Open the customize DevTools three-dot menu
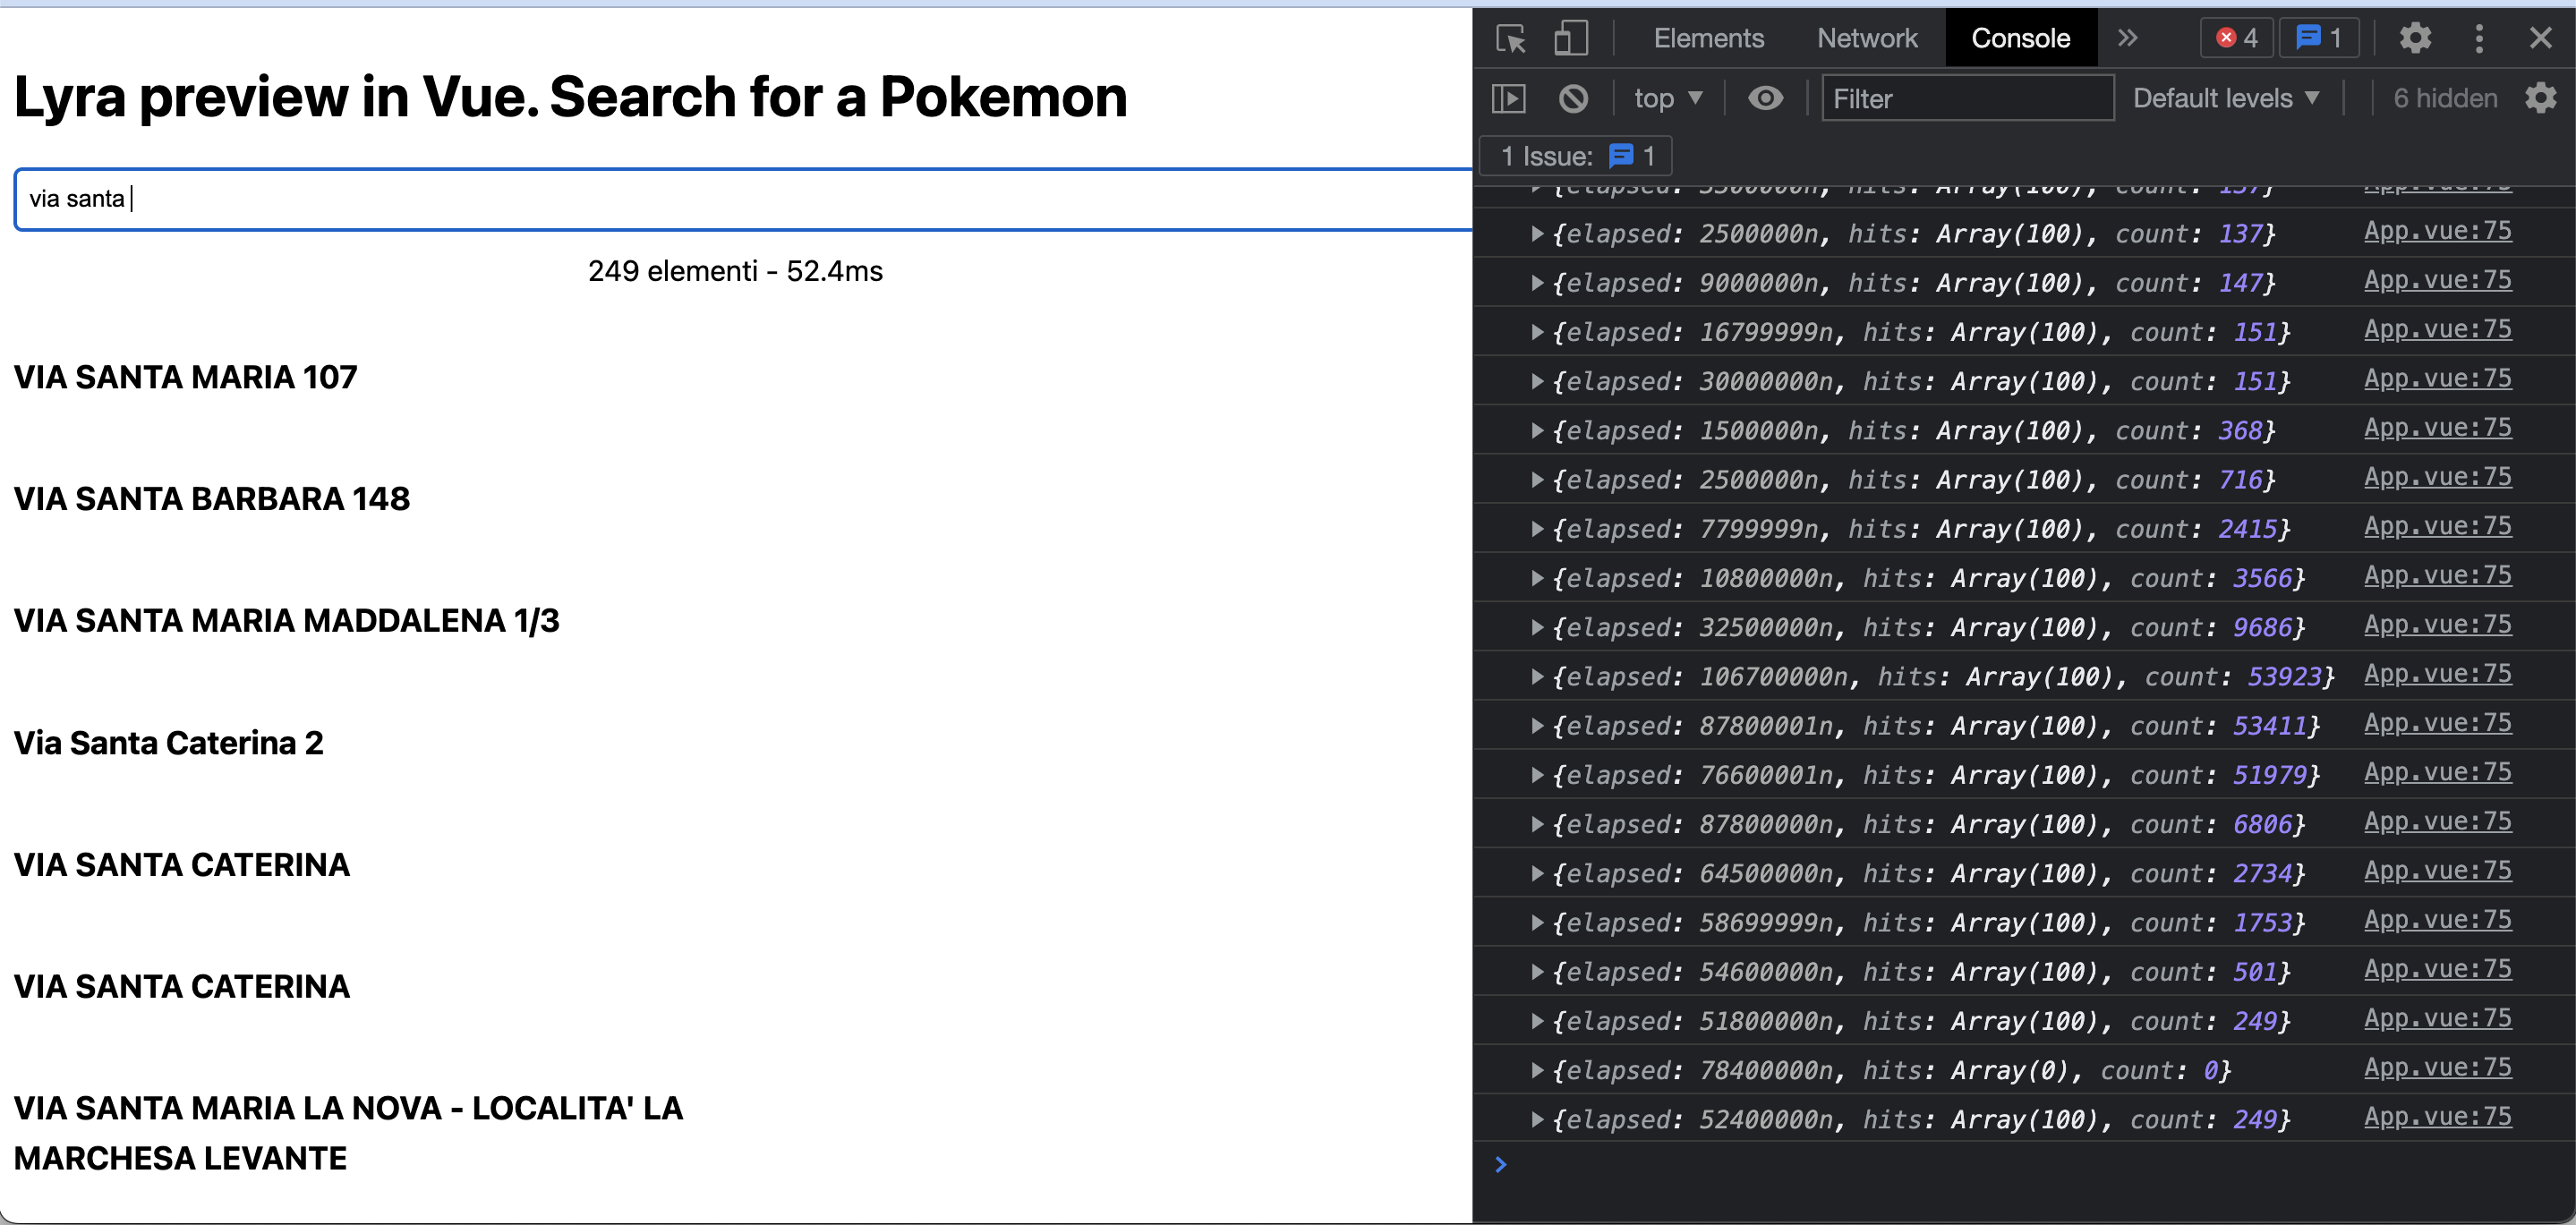 [2480, 37]
